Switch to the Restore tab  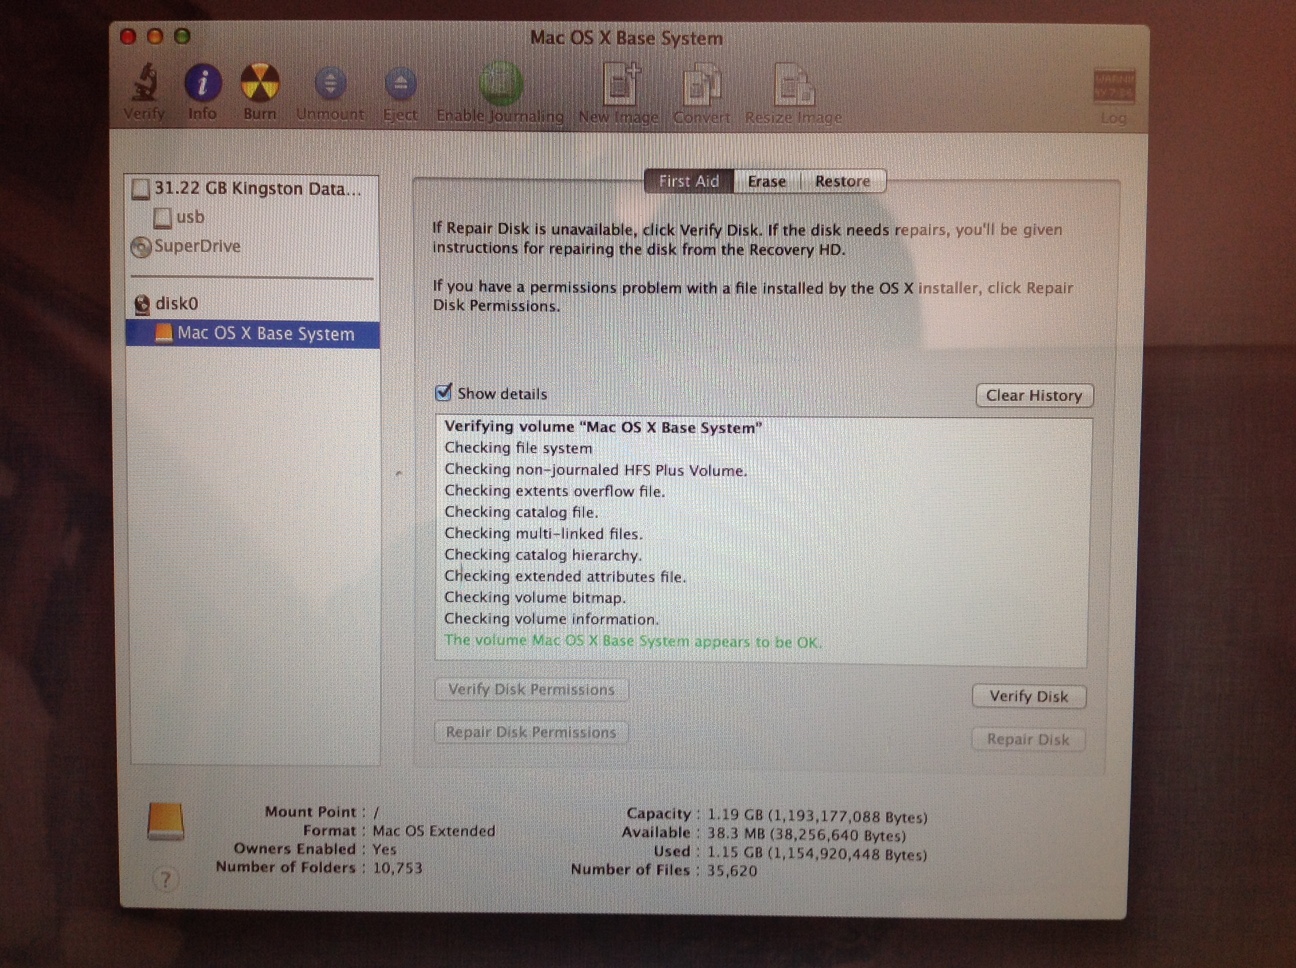click(843, 181)
